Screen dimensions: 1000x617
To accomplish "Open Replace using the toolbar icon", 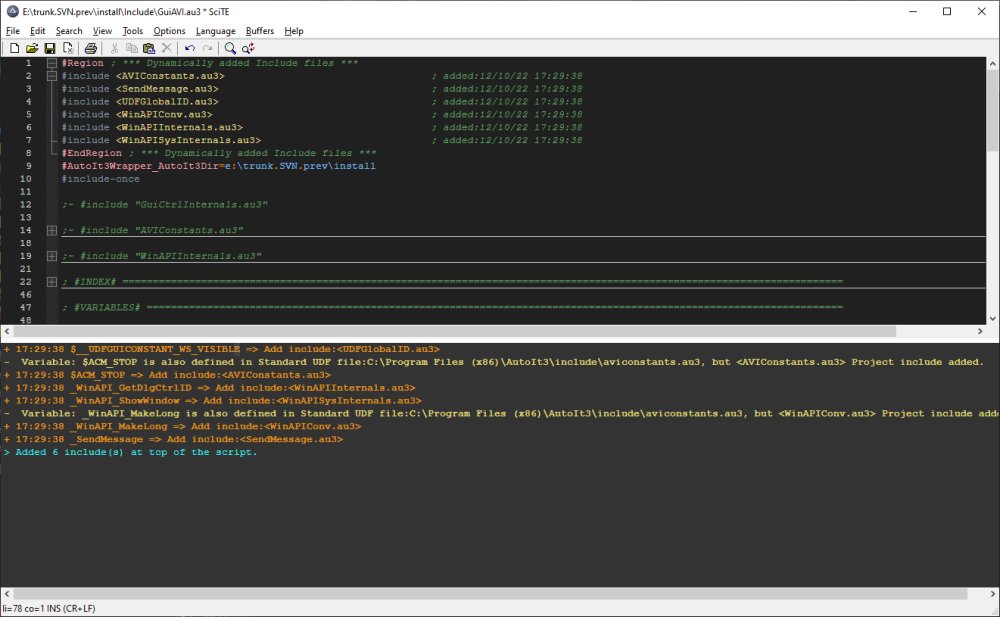I will 248,48.
